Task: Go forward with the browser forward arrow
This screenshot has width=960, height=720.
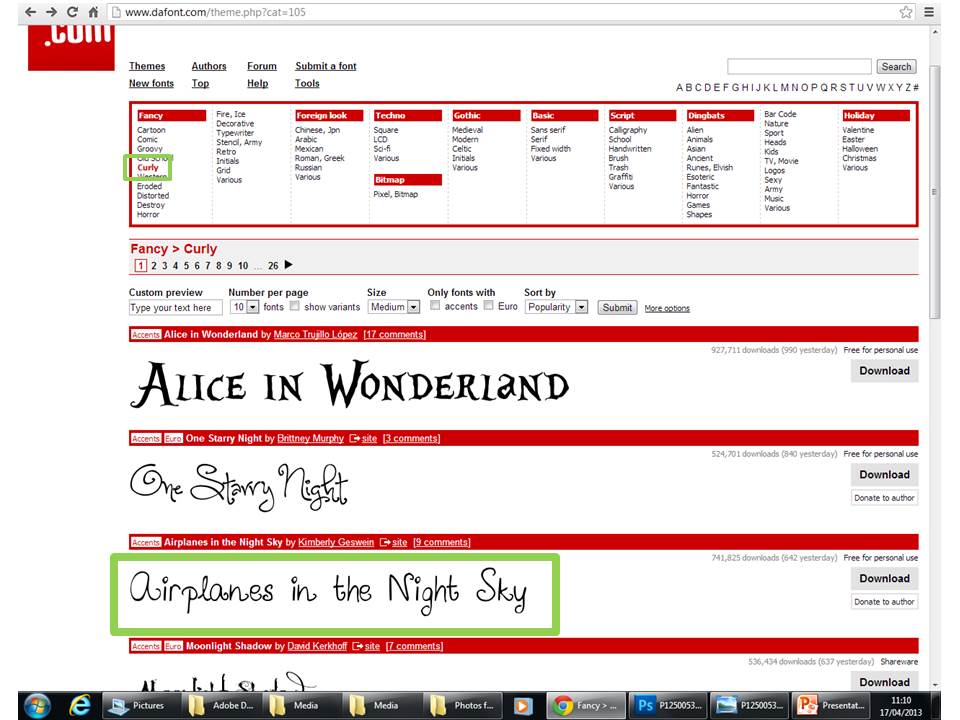Action: tap(51, 12)
